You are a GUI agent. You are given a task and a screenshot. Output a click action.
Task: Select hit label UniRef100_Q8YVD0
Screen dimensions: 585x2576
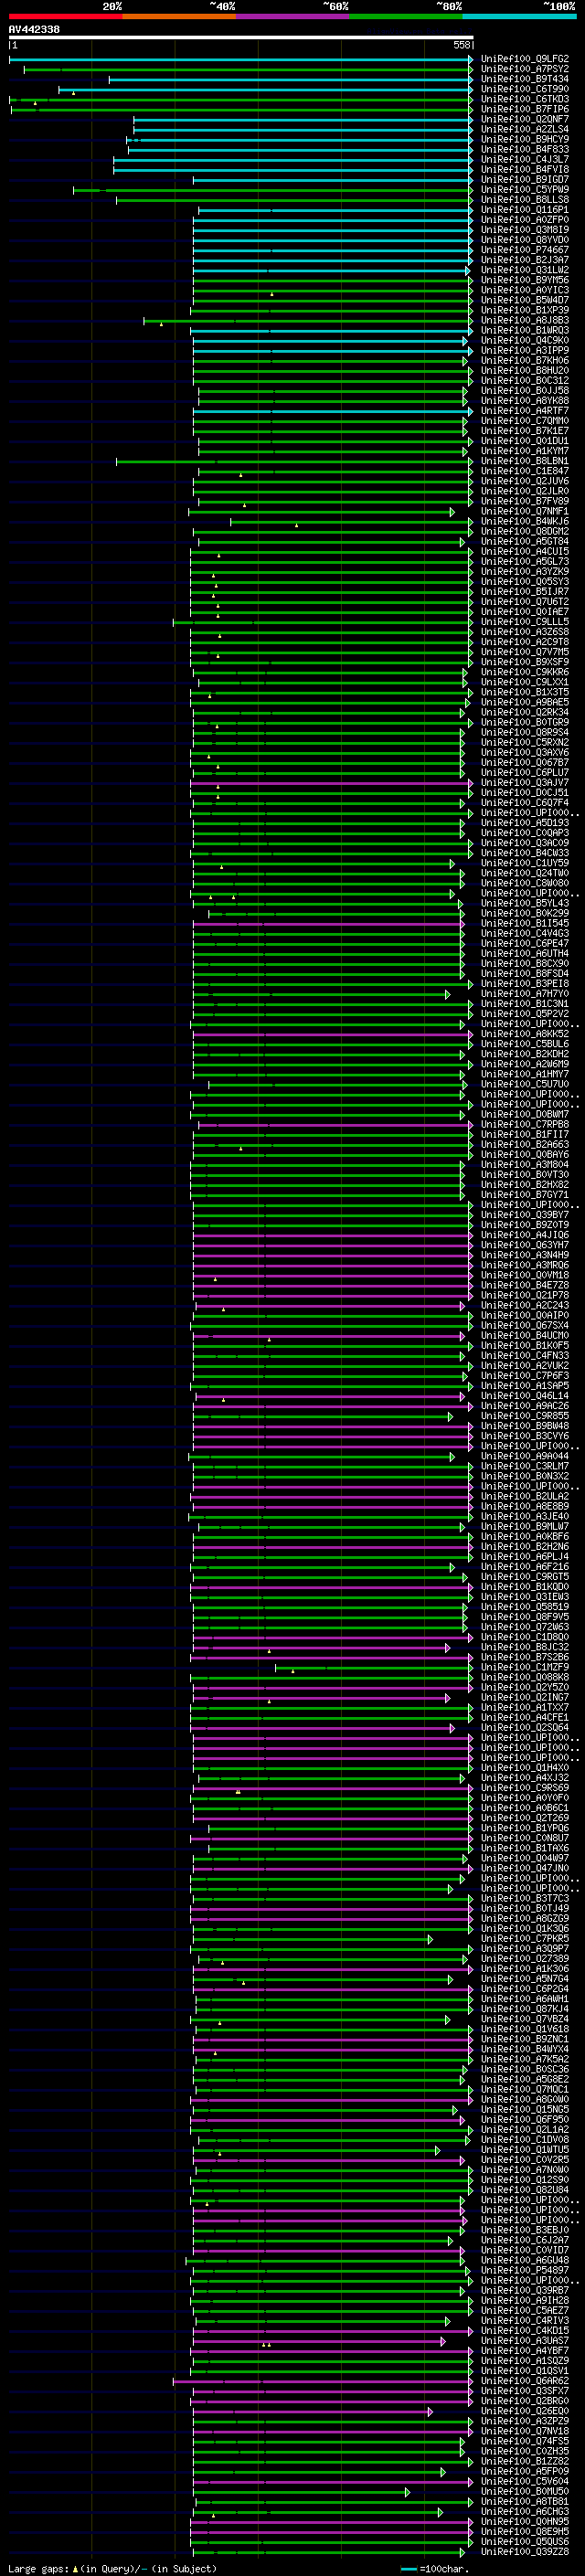click(x=525, y=240)
